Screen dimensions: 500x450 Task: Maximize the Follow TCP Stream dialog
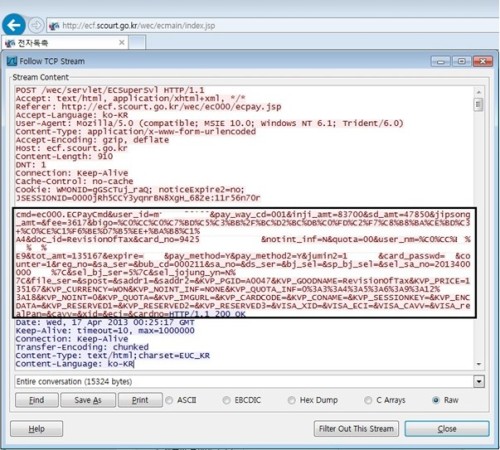462,62
